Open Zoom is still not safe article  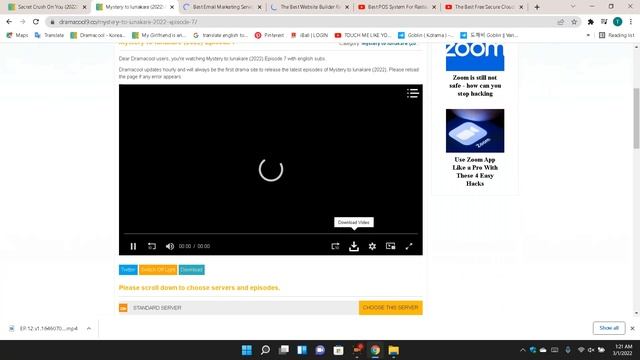tap(475, 86)
